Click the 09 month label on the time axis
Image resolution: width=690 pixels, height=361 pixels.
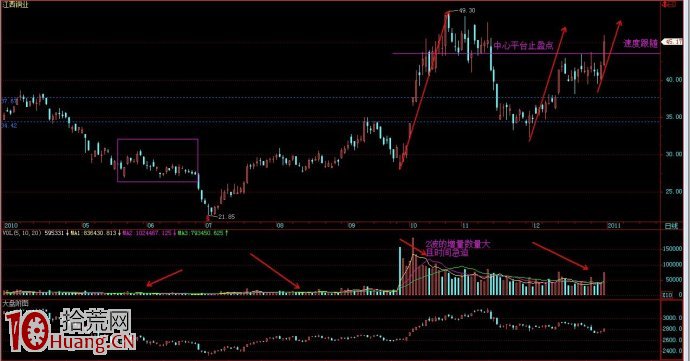coord(351,225)
